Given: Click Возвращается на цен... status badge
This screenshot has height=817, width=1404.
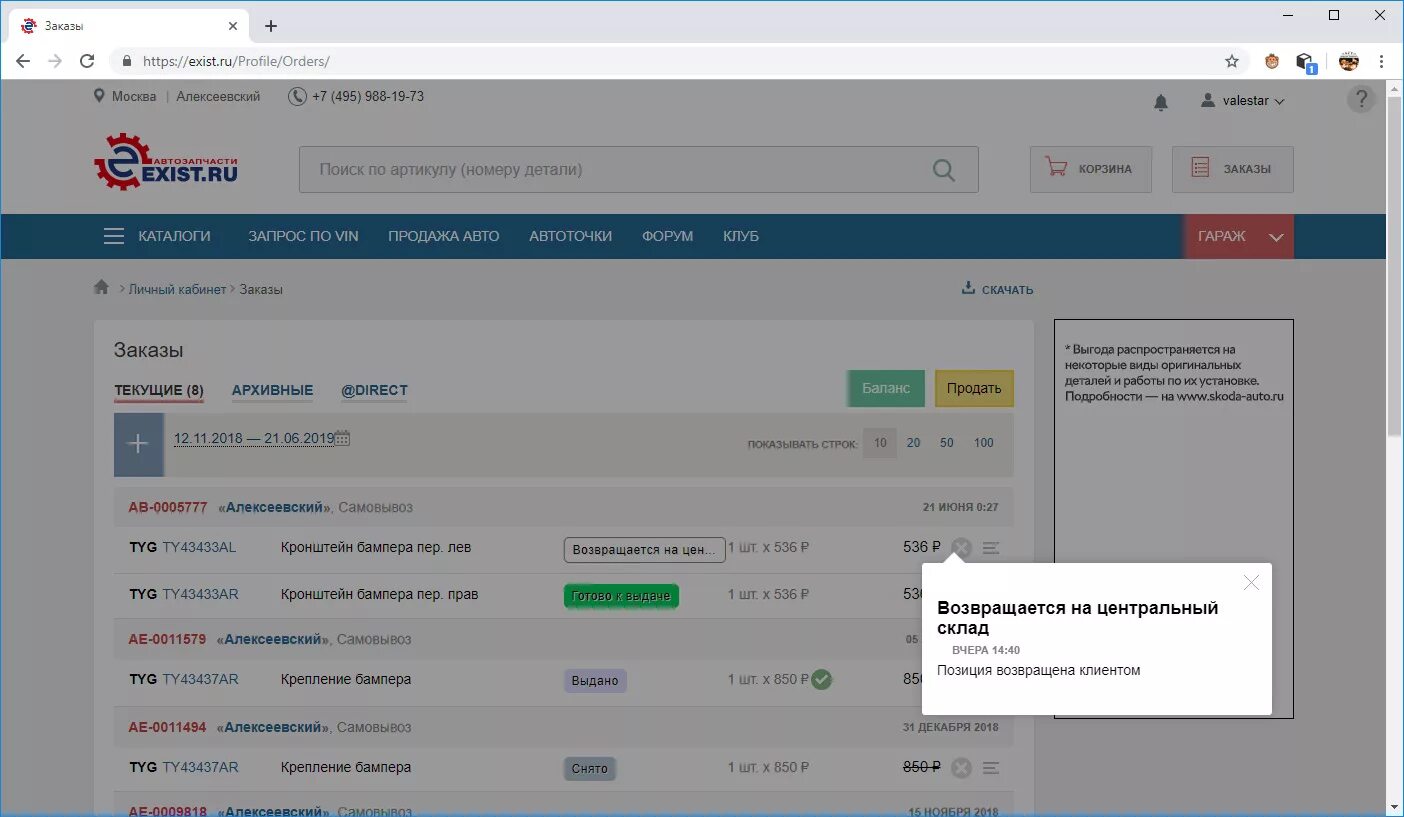Looking at the screenshot, I should [x=644, y=550].
